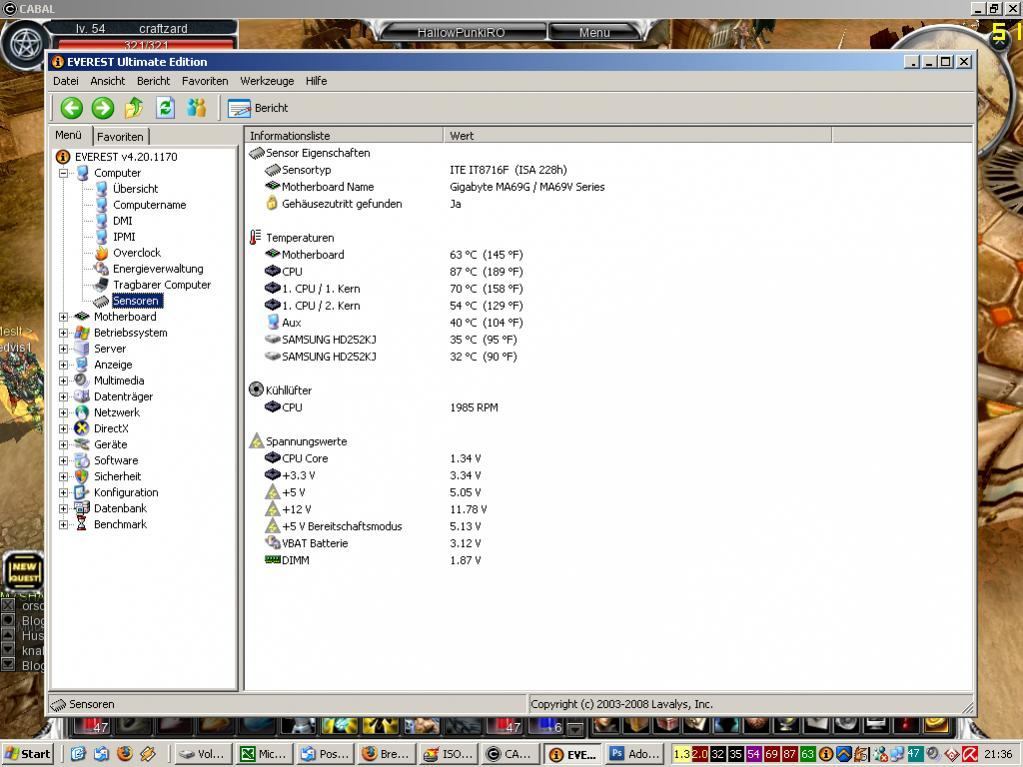
Task: Expand the Server tree node
Action: (63, 349)
